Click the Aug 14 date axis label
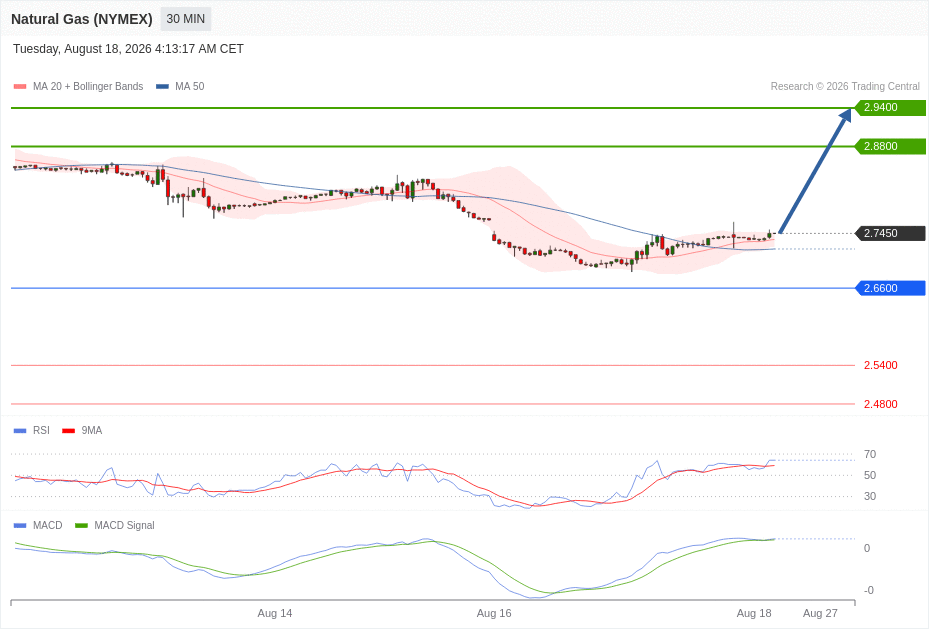 pos(275,614)
